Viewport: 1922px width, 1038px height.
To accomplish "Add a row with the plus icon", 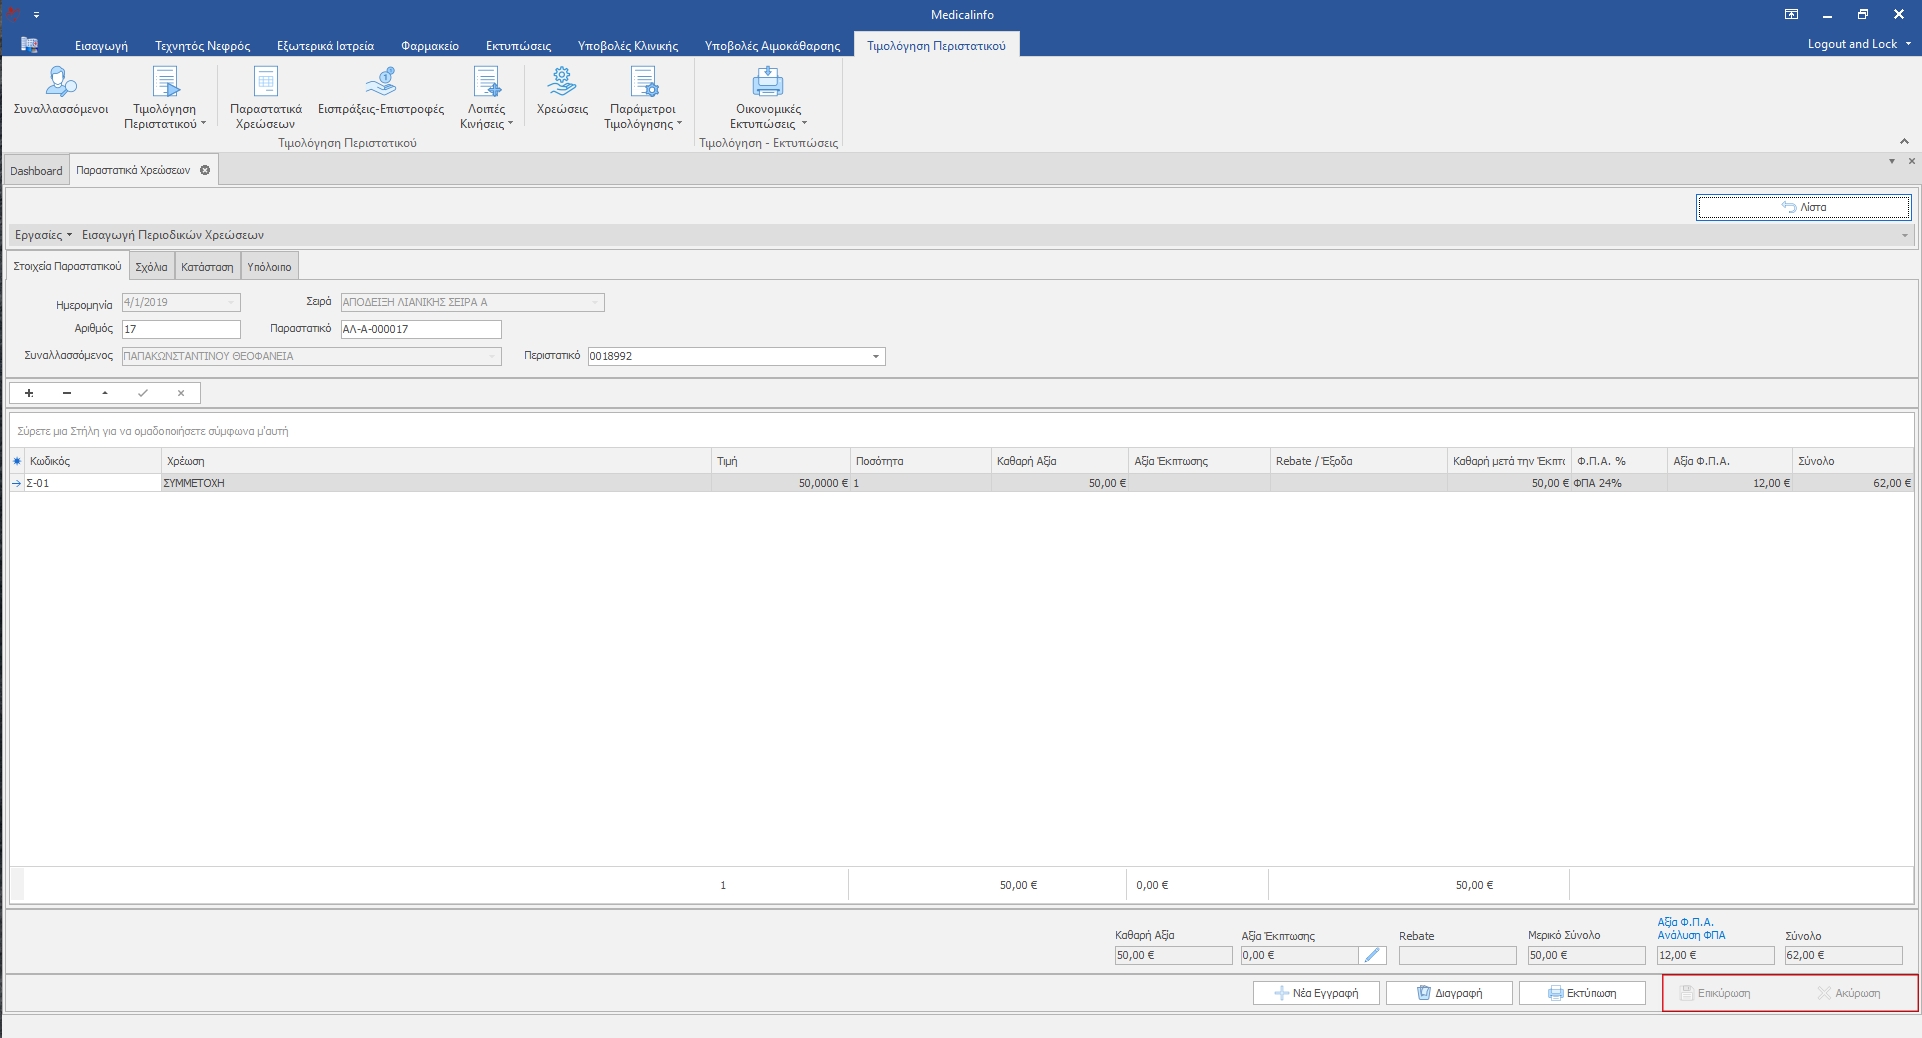I will (29, 394).
